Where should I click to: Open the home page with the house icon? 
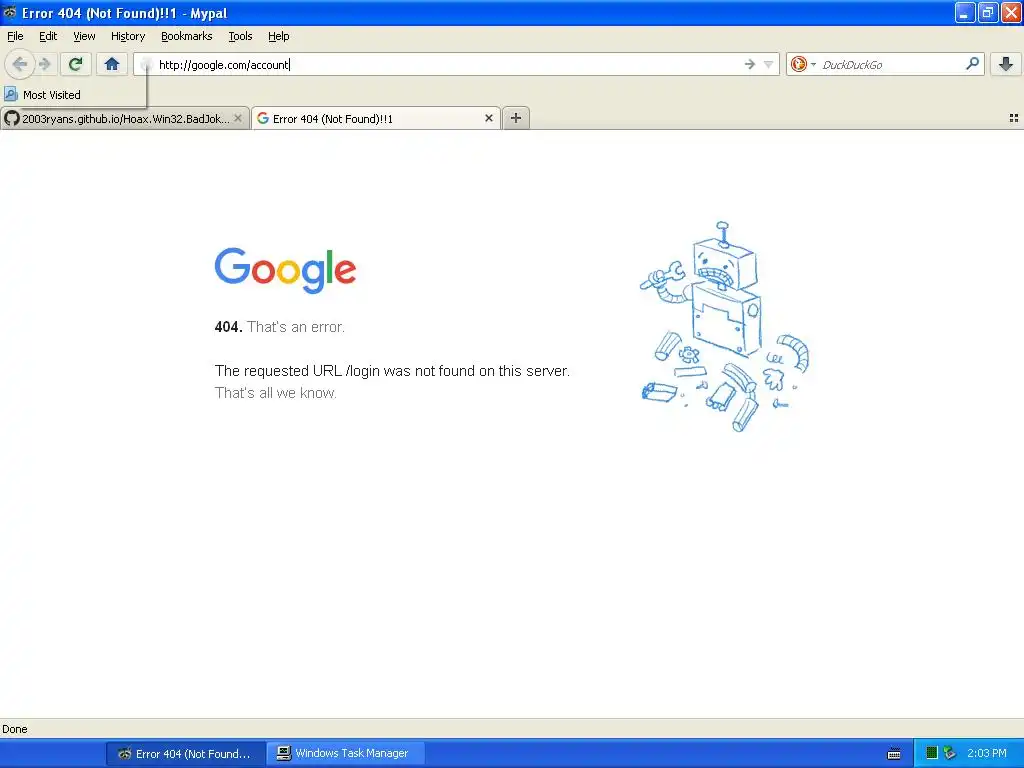tap(112, 64)
